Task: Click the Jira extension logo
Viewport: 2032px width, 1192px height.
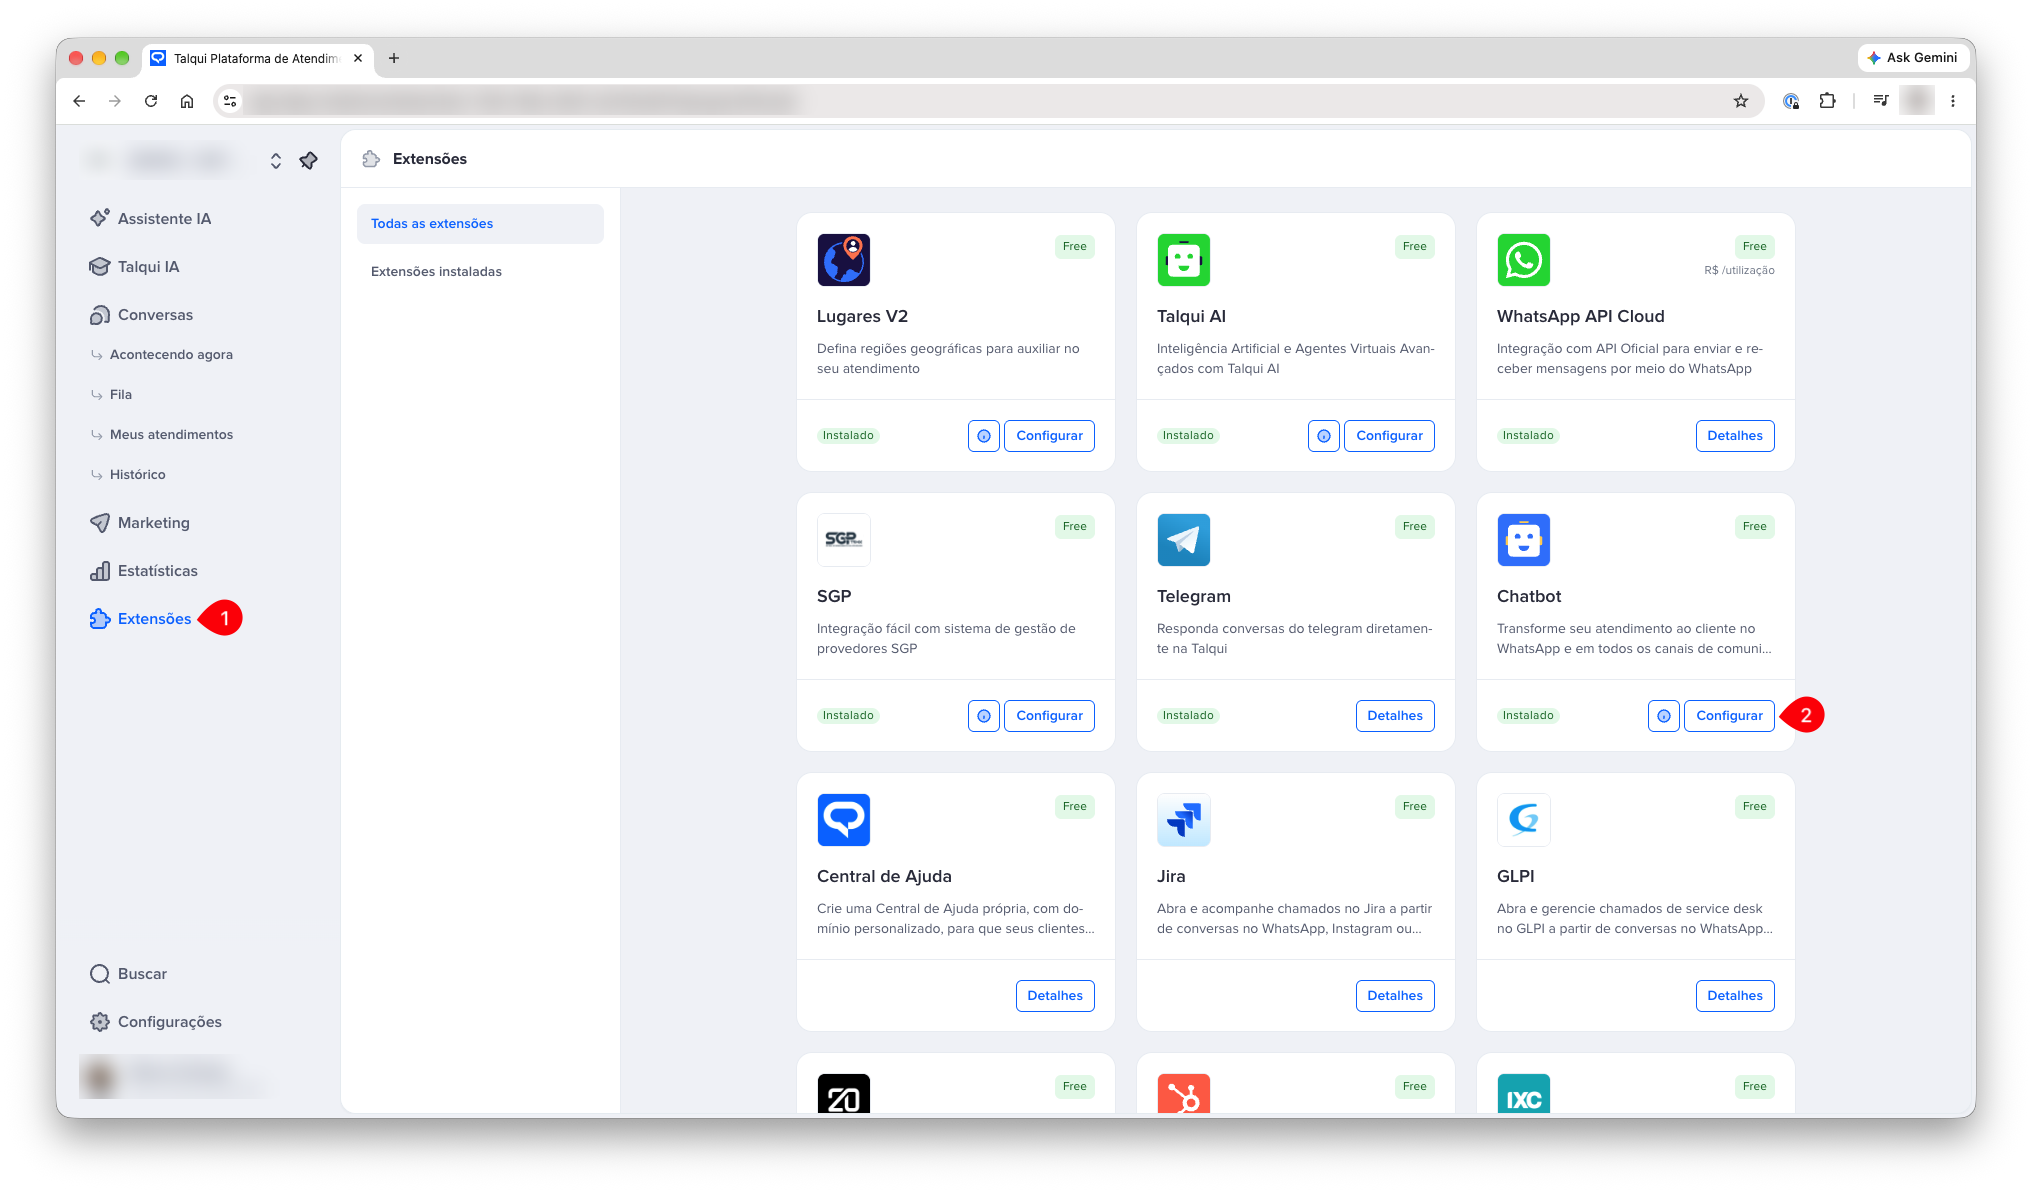Action: [x=1184, y=820]
